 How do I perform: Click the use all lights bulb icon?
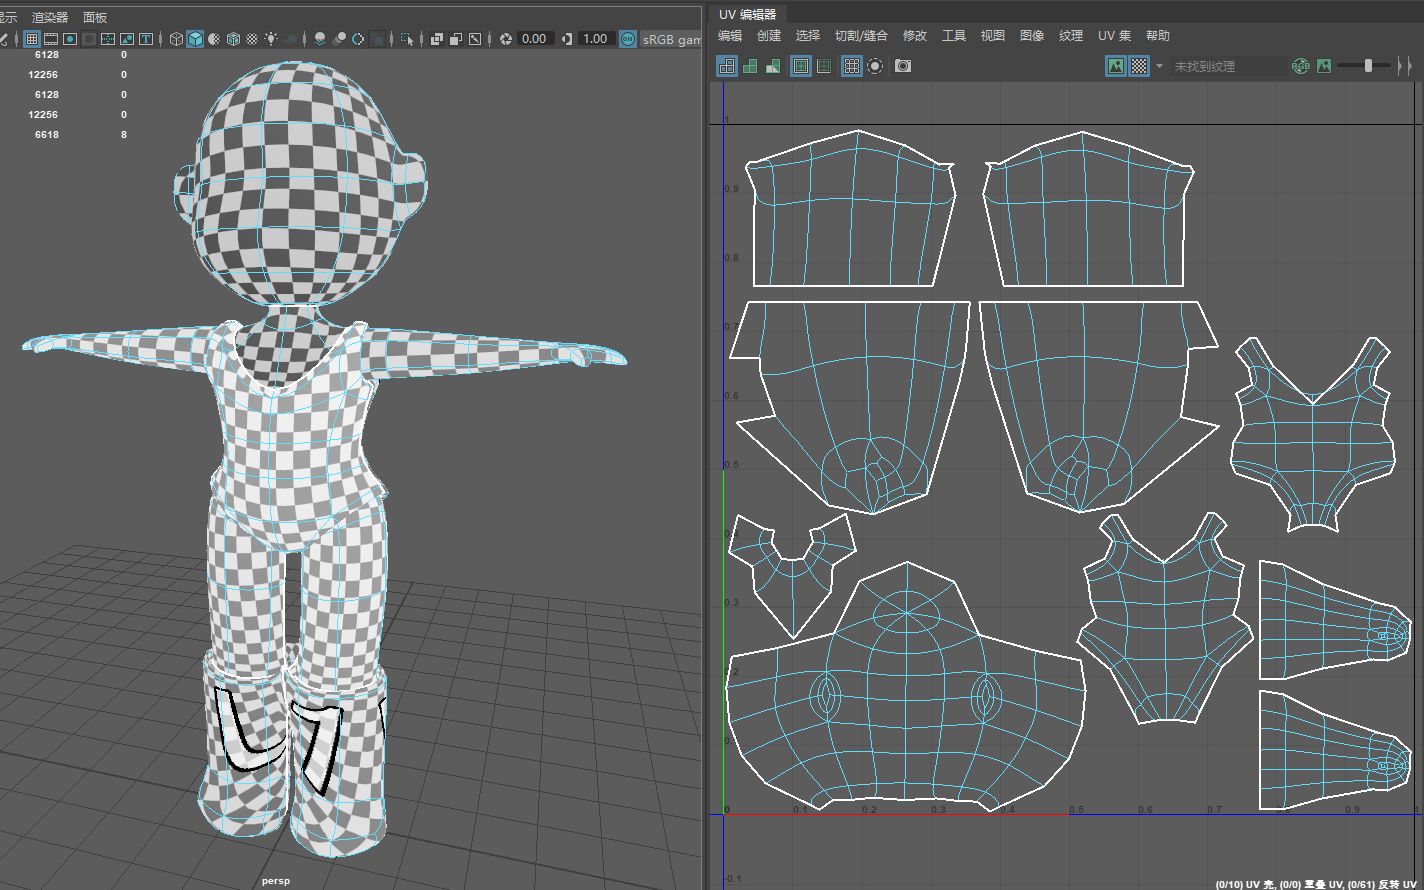point(271,39)
